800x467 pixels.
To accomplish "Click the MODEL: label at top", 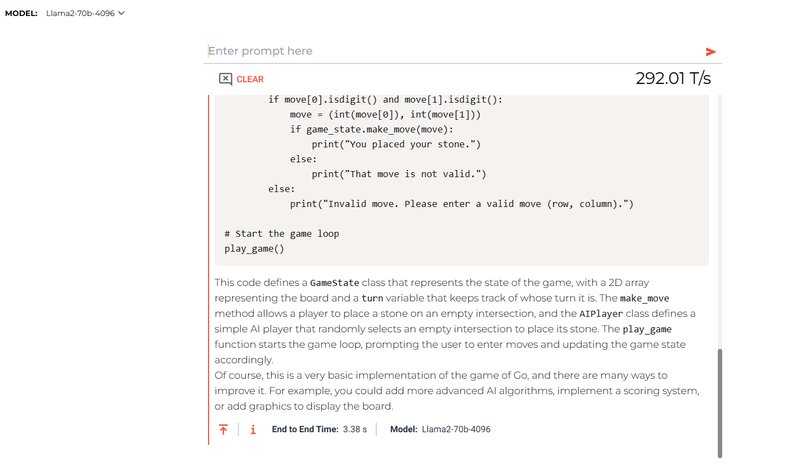I will click(x=22, y=13).
